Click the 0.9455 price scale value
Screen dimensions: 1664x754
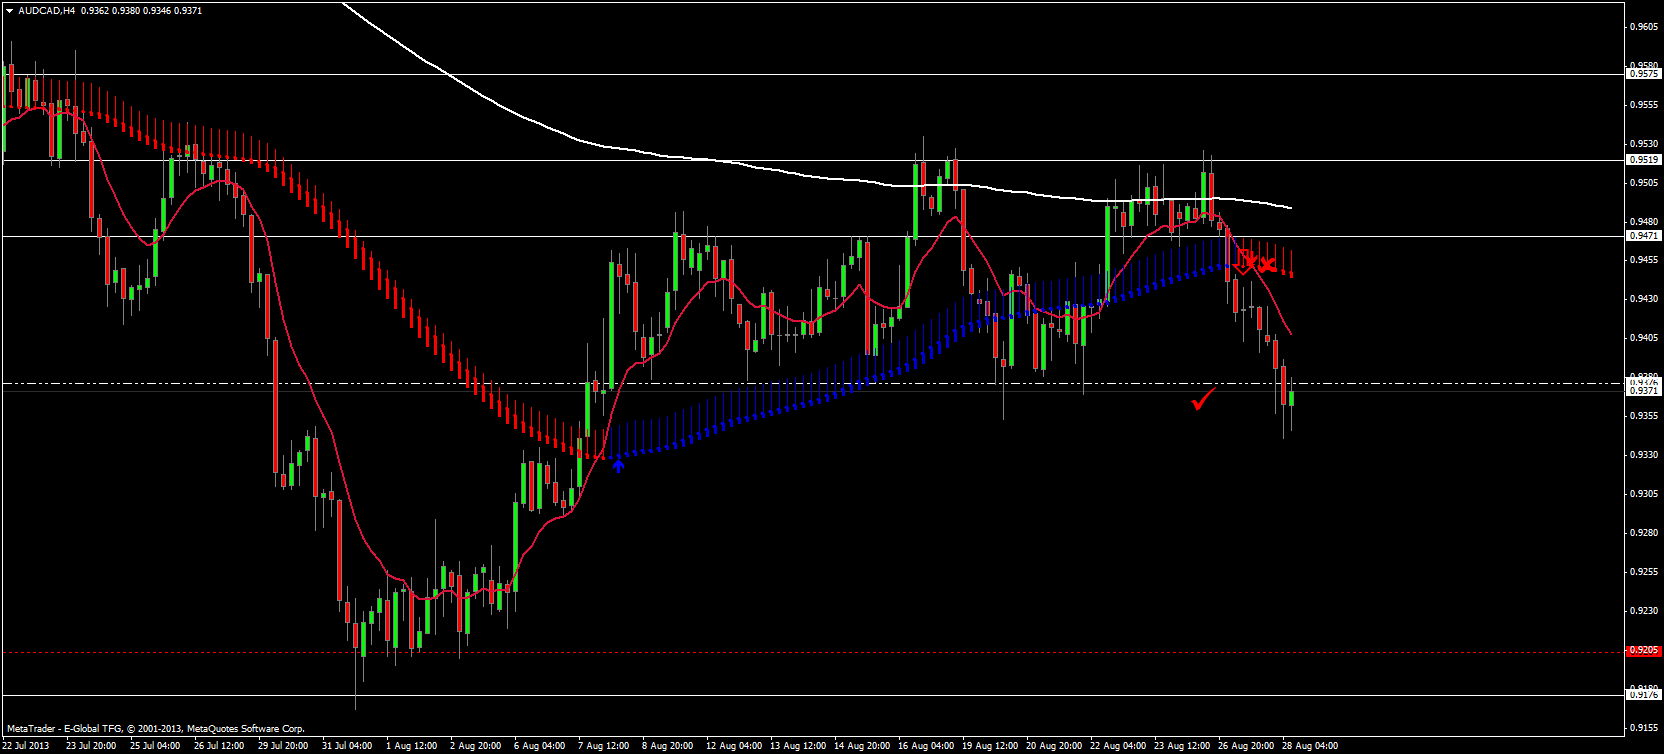[1644, 260]
